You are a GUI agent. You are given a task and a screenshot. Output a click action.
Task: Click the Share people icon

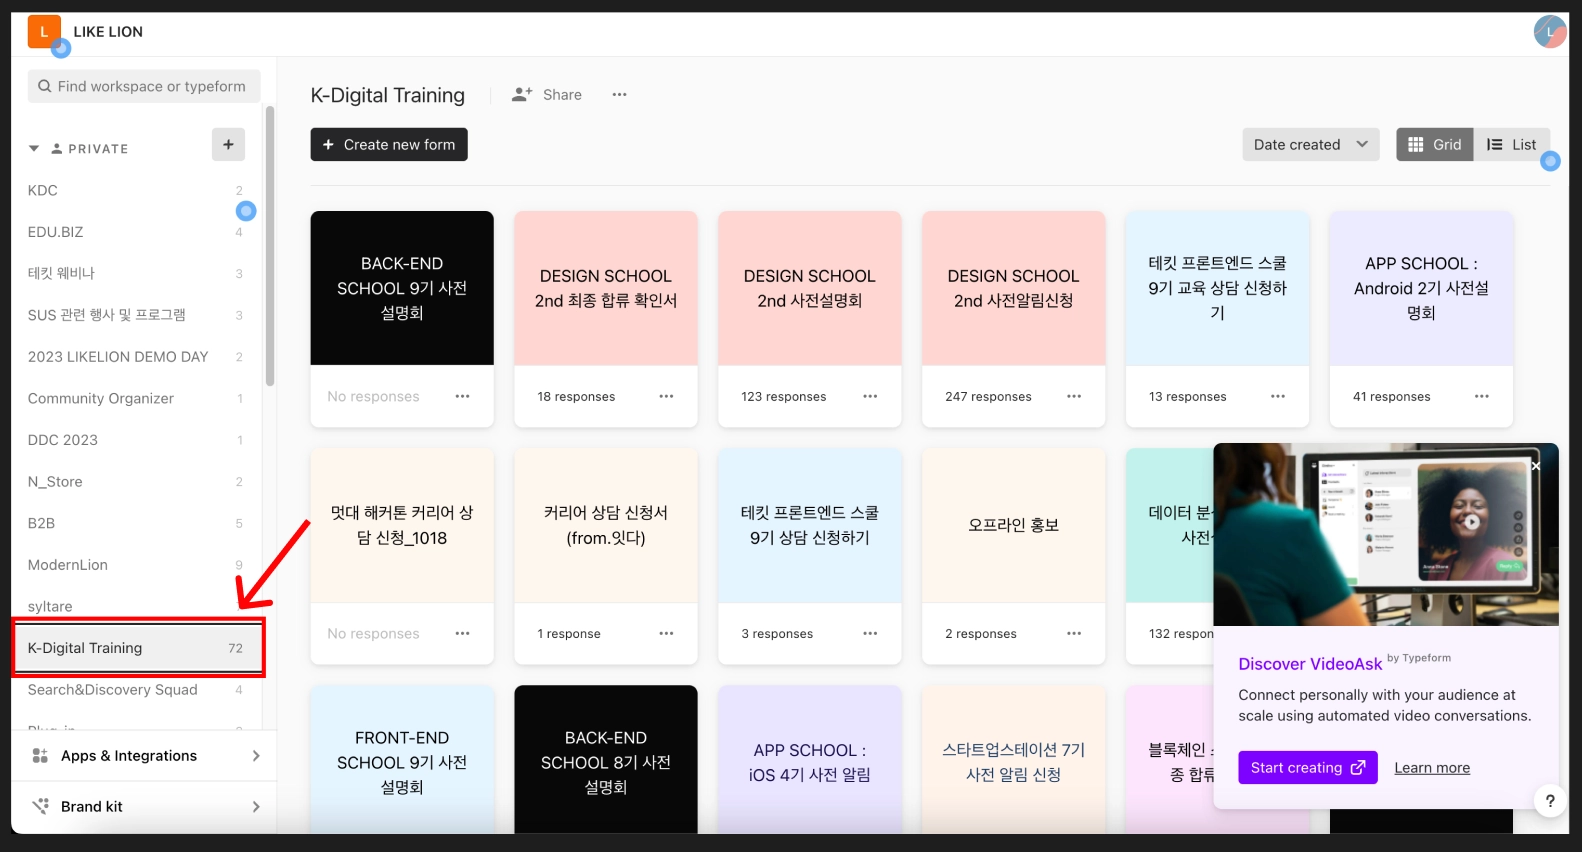point(522,95)
